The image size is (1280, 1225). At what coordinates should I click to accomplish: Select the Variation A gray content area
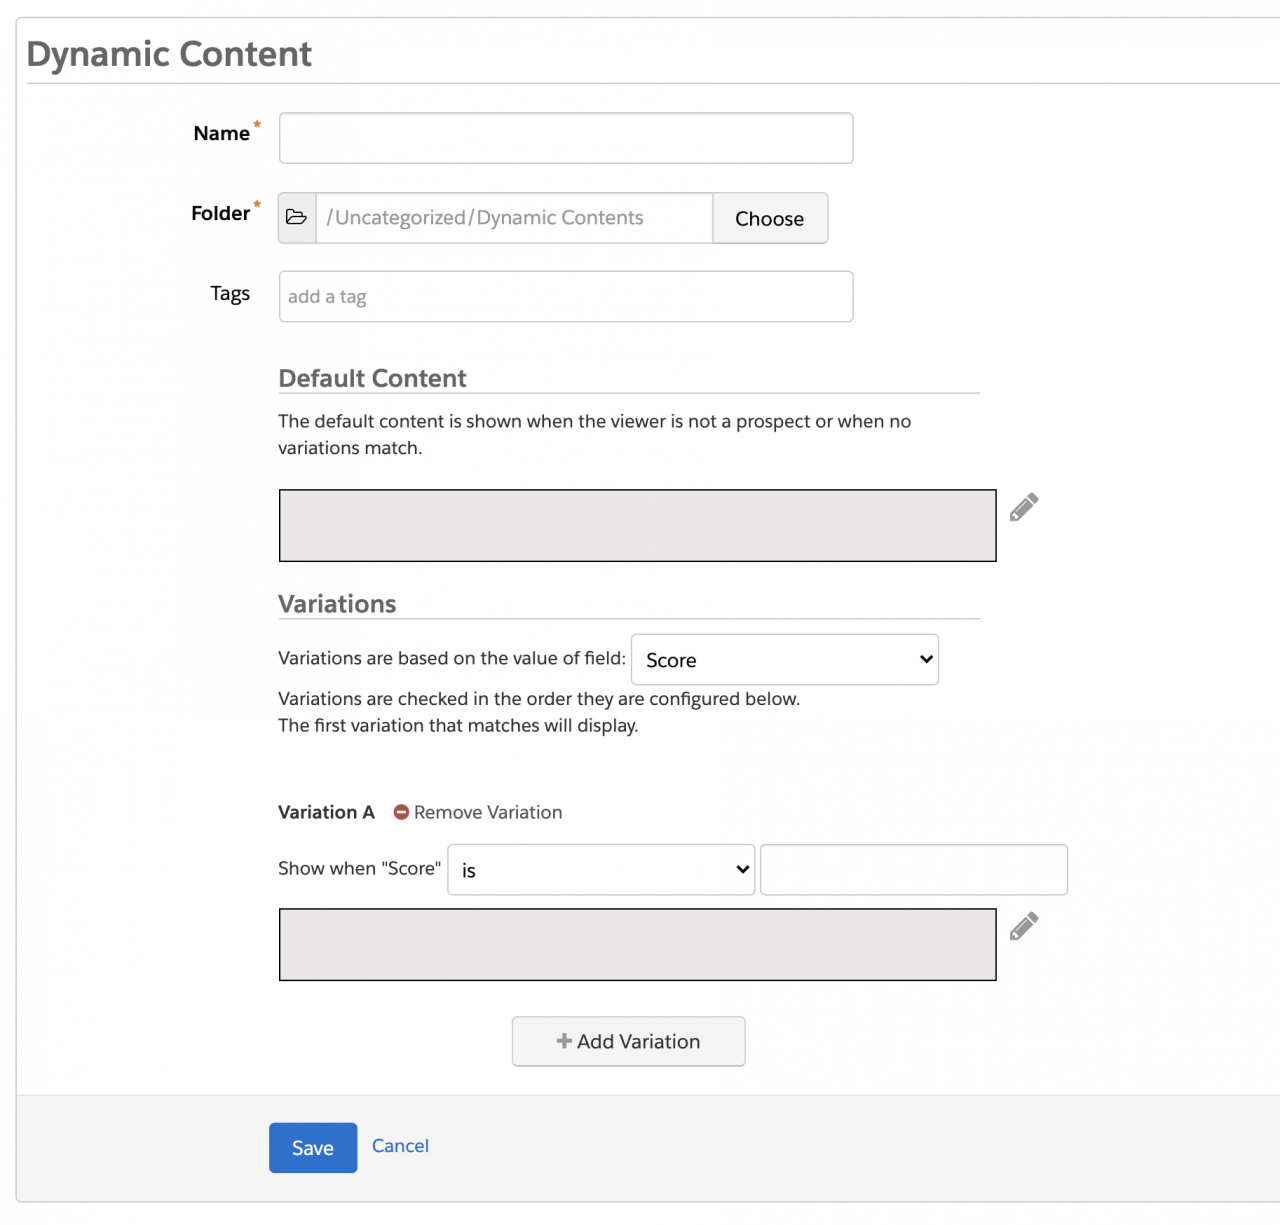click(x=637, y=944)
